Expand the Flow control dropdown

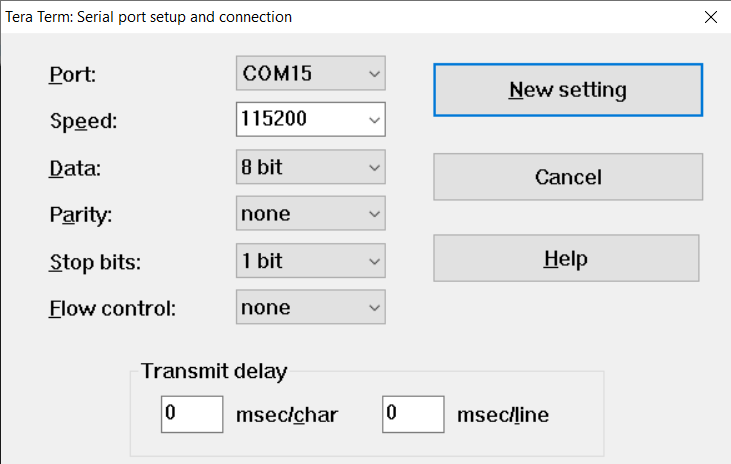coord(311,308)
